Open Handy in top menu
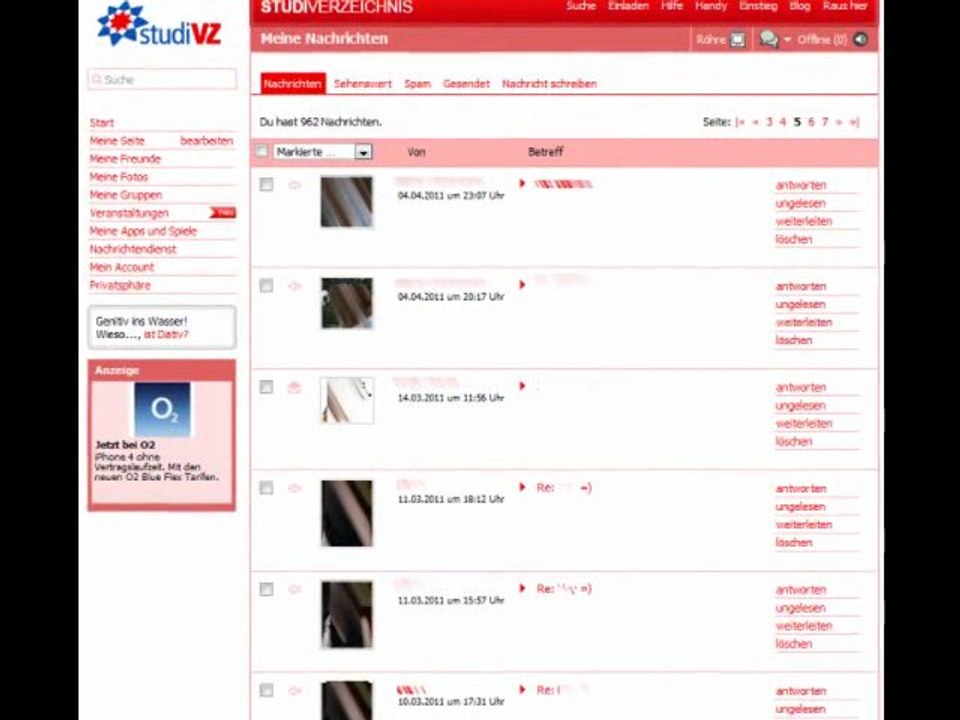 (x=711, y=6)
